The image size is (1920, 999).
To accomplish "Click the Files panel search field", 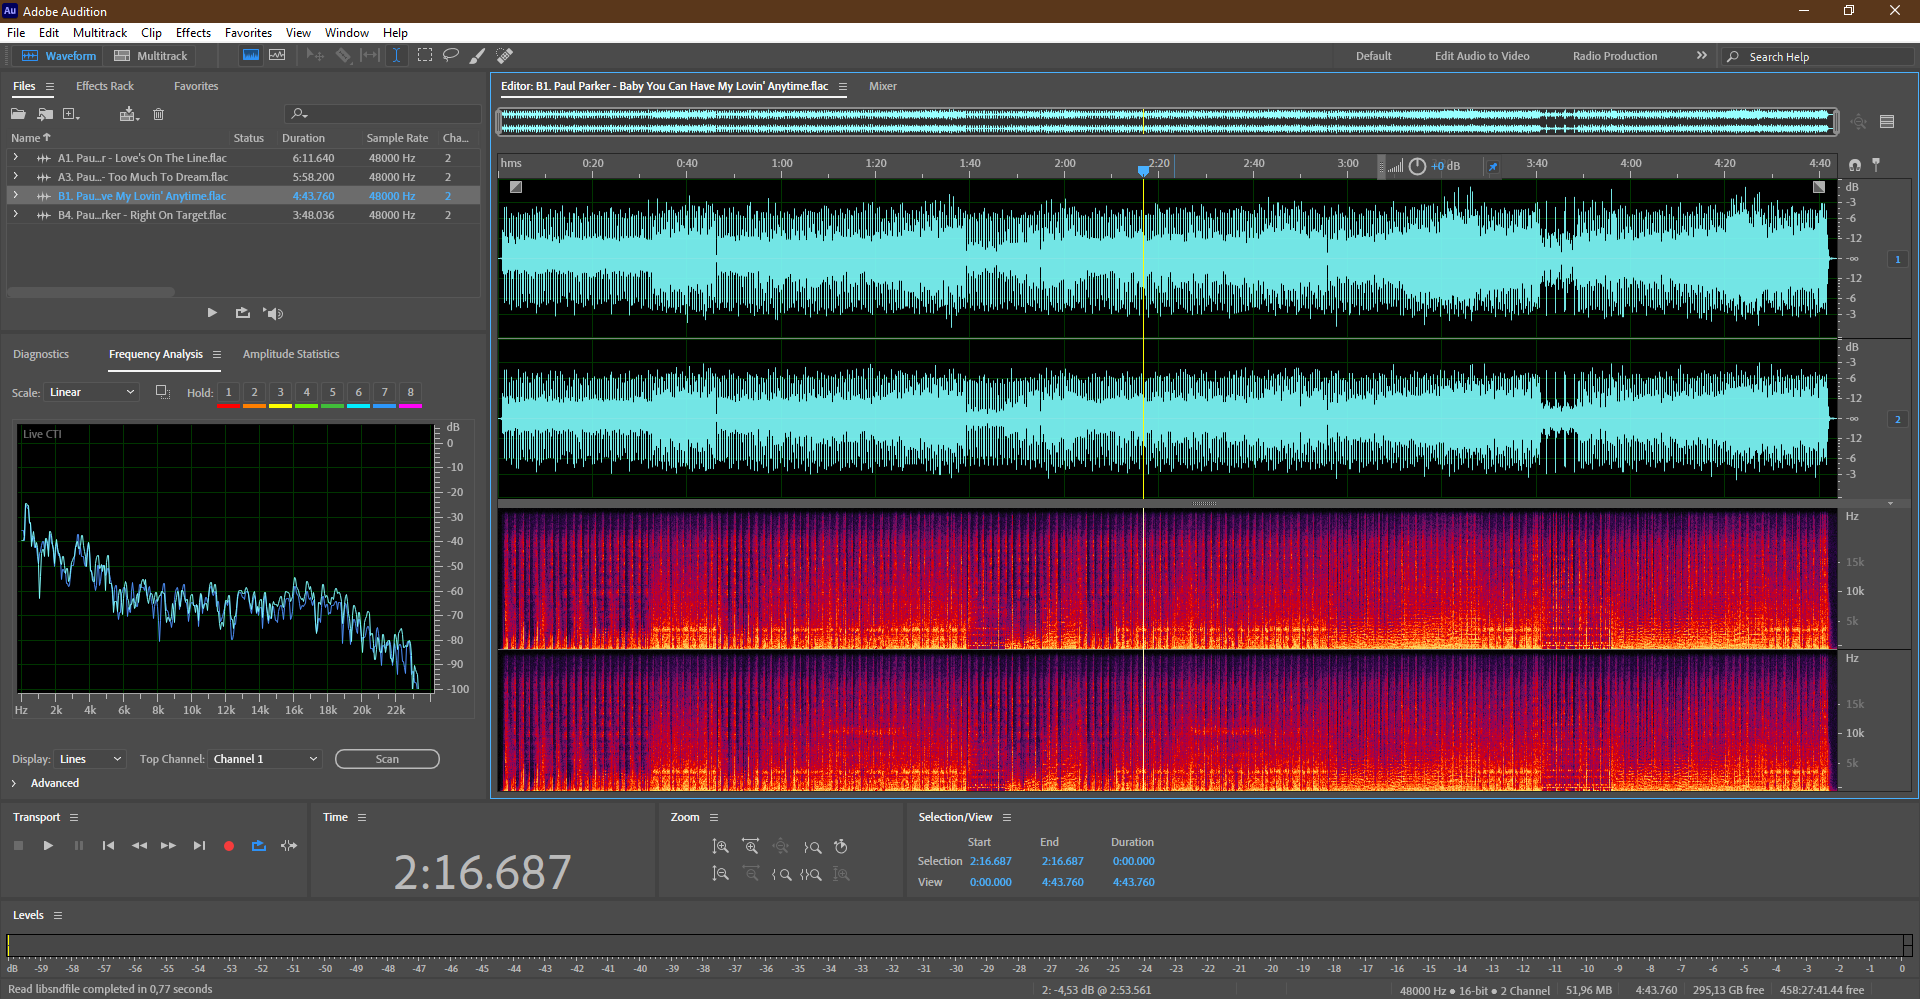I will [x=382, y=114].
